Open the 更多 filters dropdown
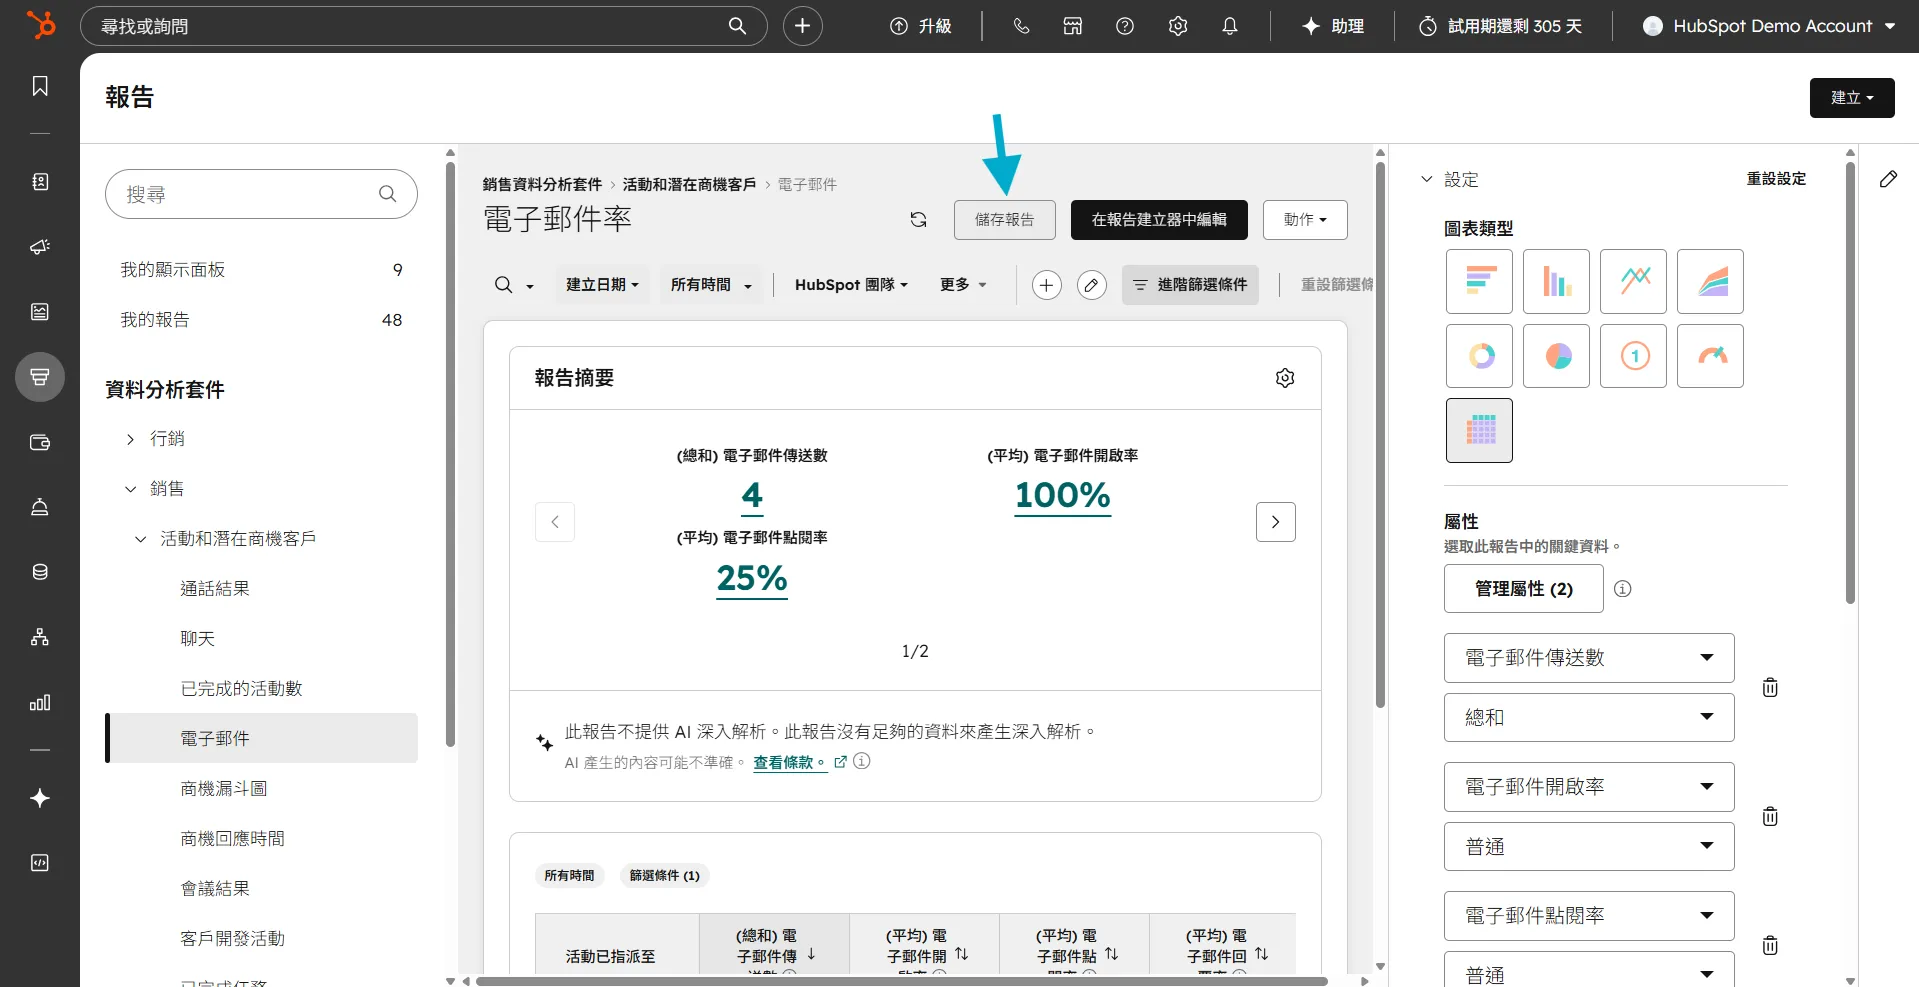This screenshot has width=1919, height=987. [x=963, y=285]
